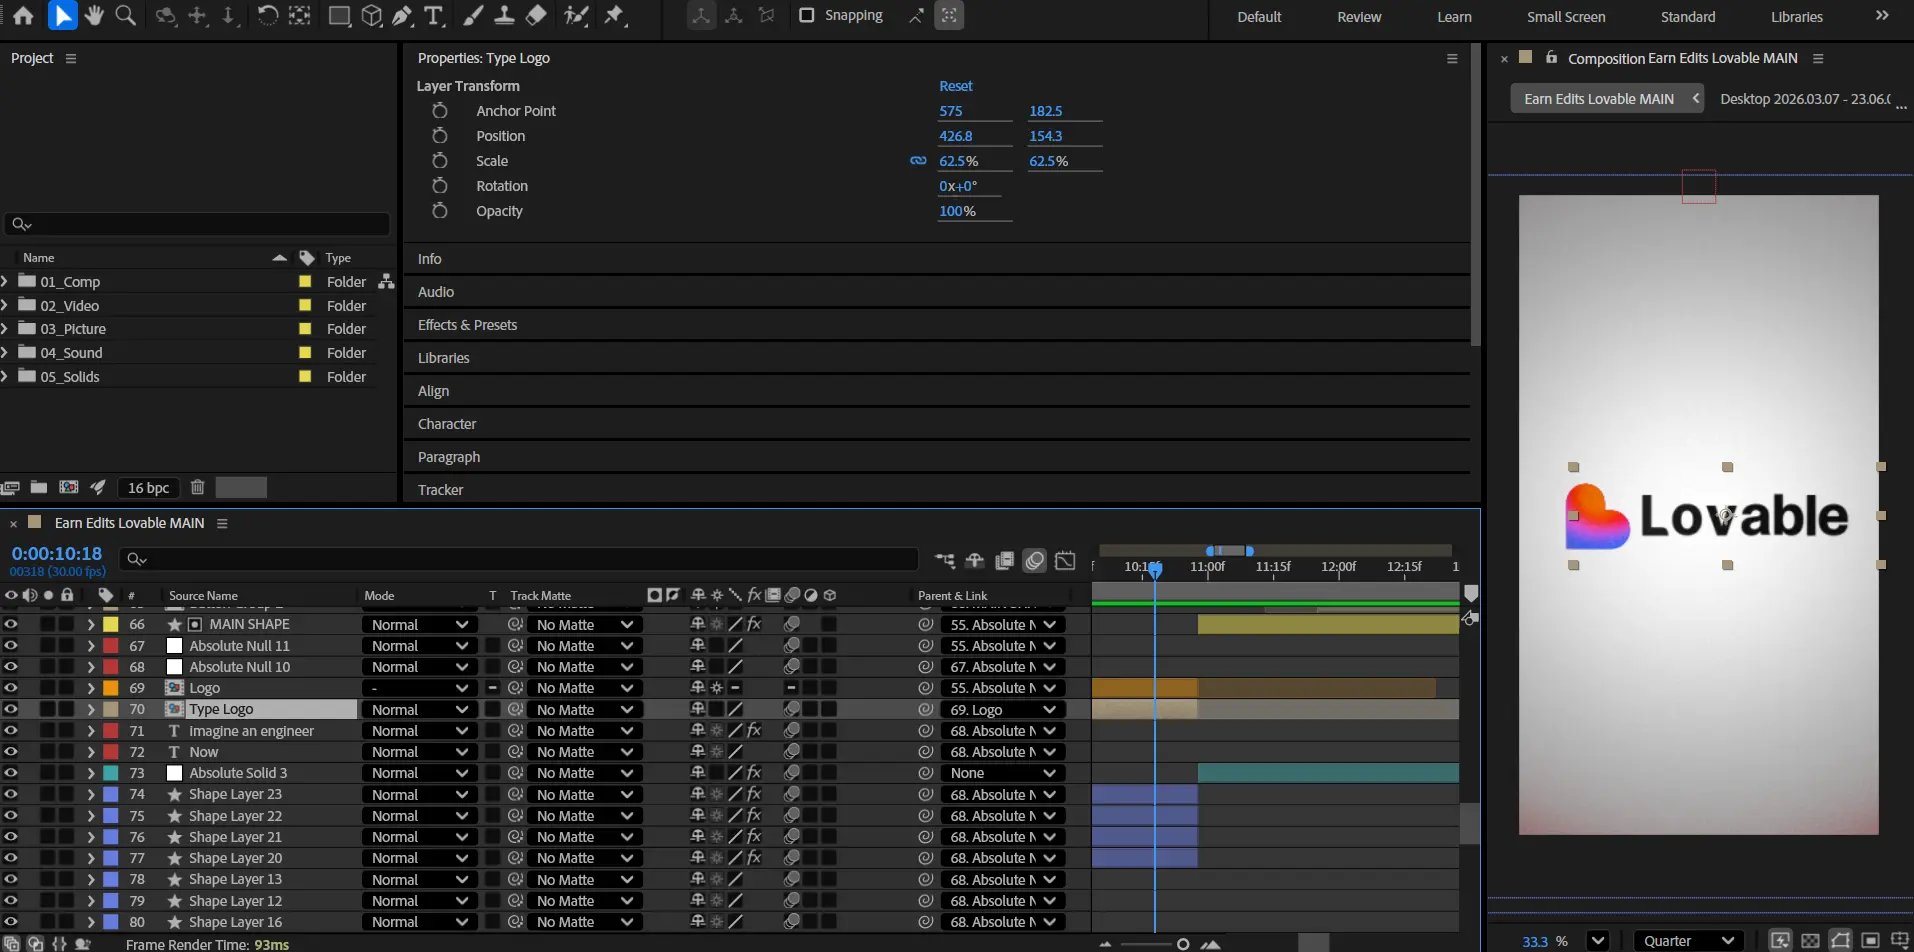Select the Pen tool in toolbar
Screen dimensions: 1914x952
point(402,16)
